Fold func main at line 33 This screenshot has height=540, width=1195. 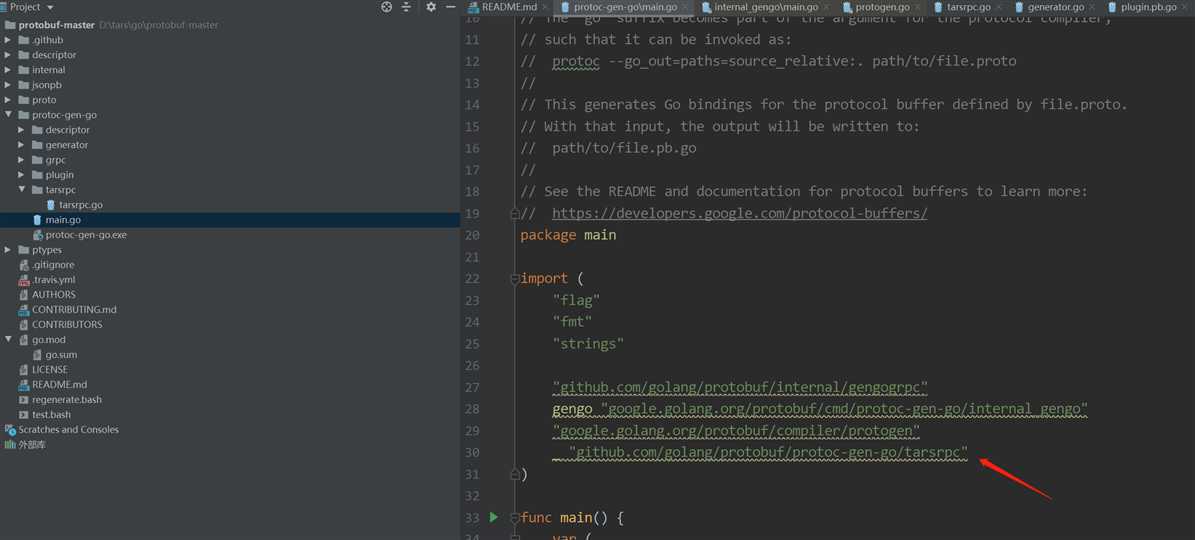514,518
